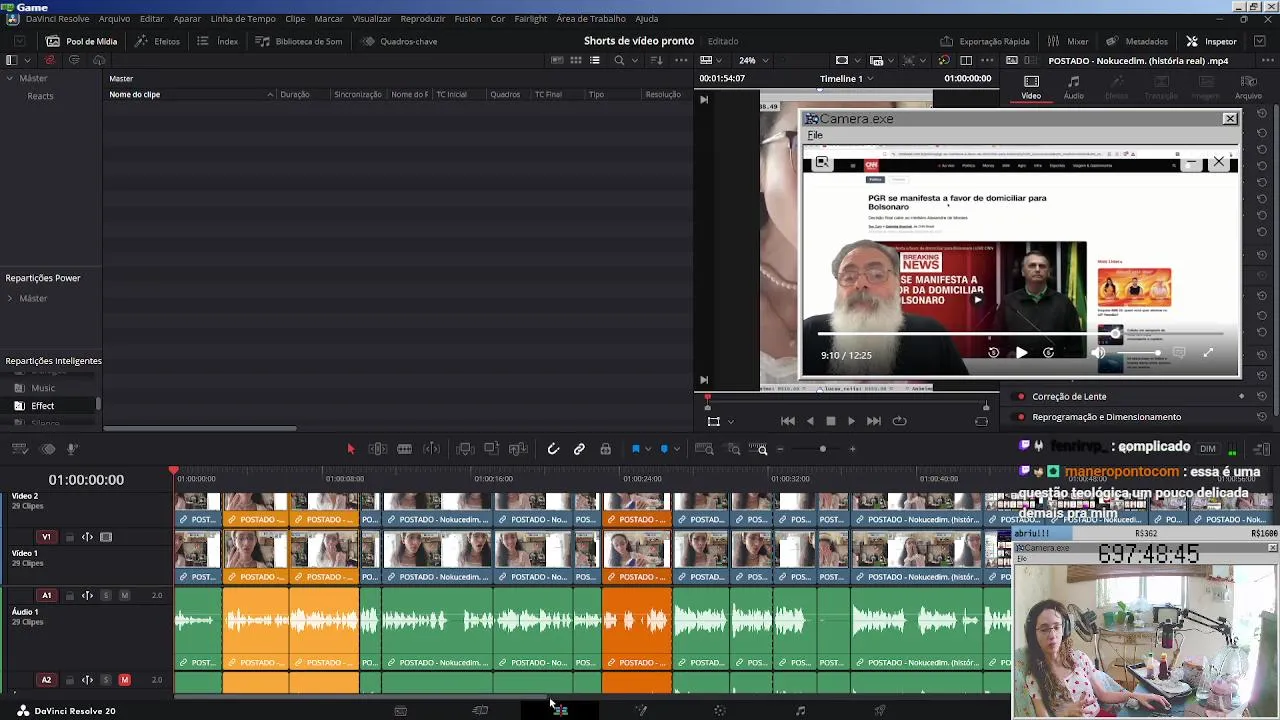
Task: Solo audio track A1
Action: (x=106, y=595)
